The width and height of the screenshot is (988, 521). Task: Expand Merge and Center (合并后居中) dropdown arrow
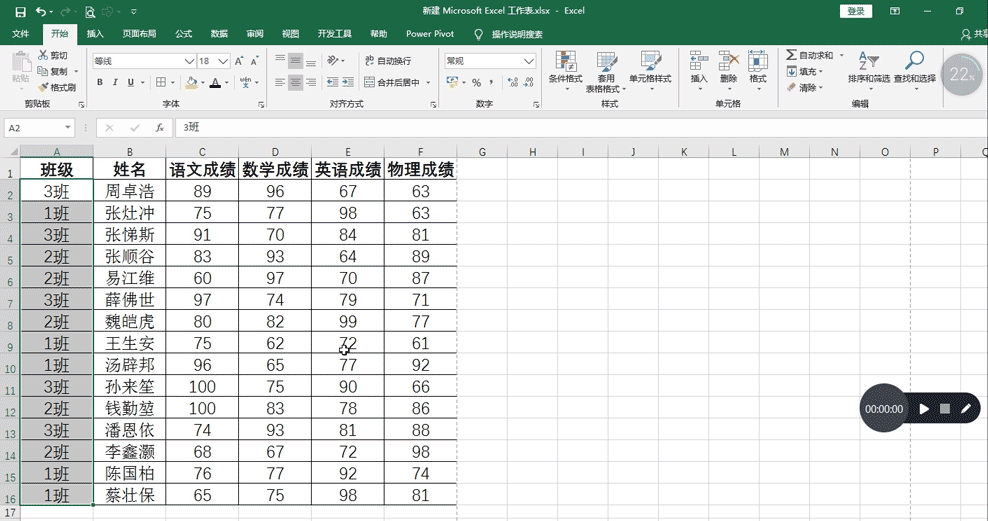click(x=428, y=83)
